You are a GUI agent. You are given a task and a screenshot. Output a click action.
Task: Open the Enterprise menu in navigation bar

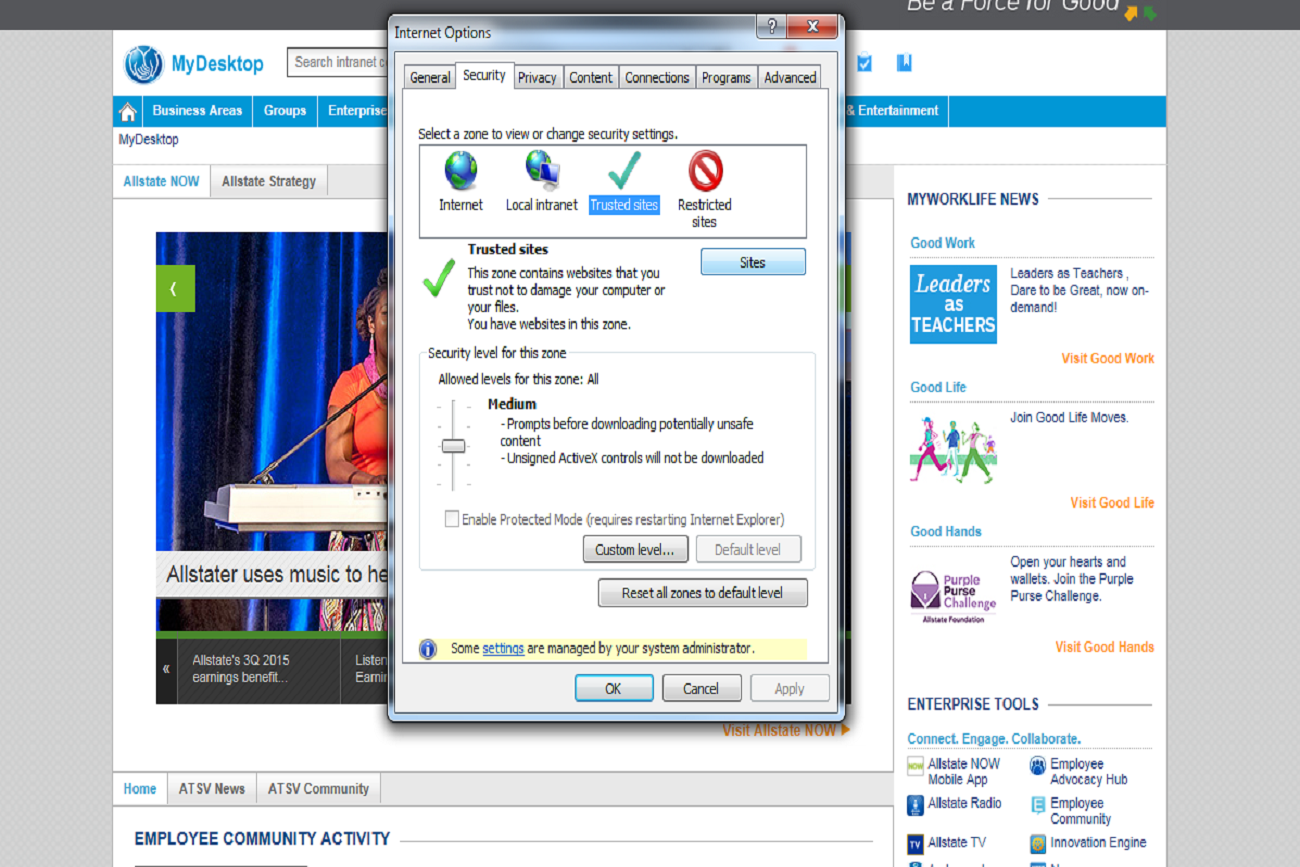(356, 111)
